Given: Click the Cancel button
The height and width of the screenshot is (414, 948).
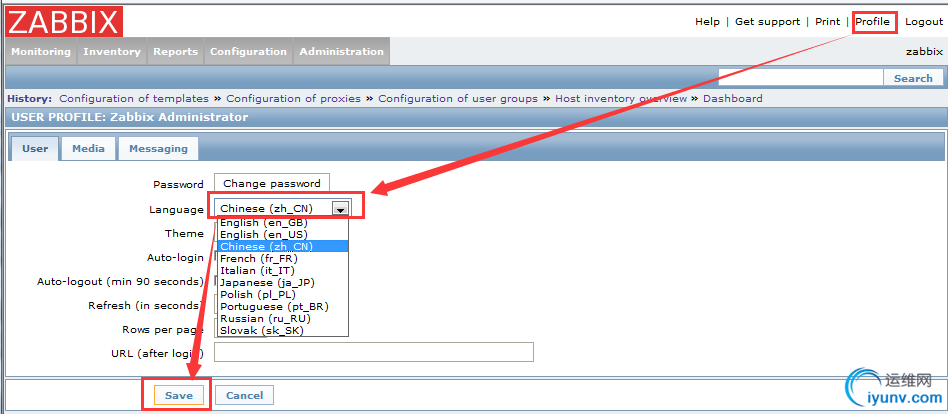Looking at the screenshot, I should click(x=244, y=395).
